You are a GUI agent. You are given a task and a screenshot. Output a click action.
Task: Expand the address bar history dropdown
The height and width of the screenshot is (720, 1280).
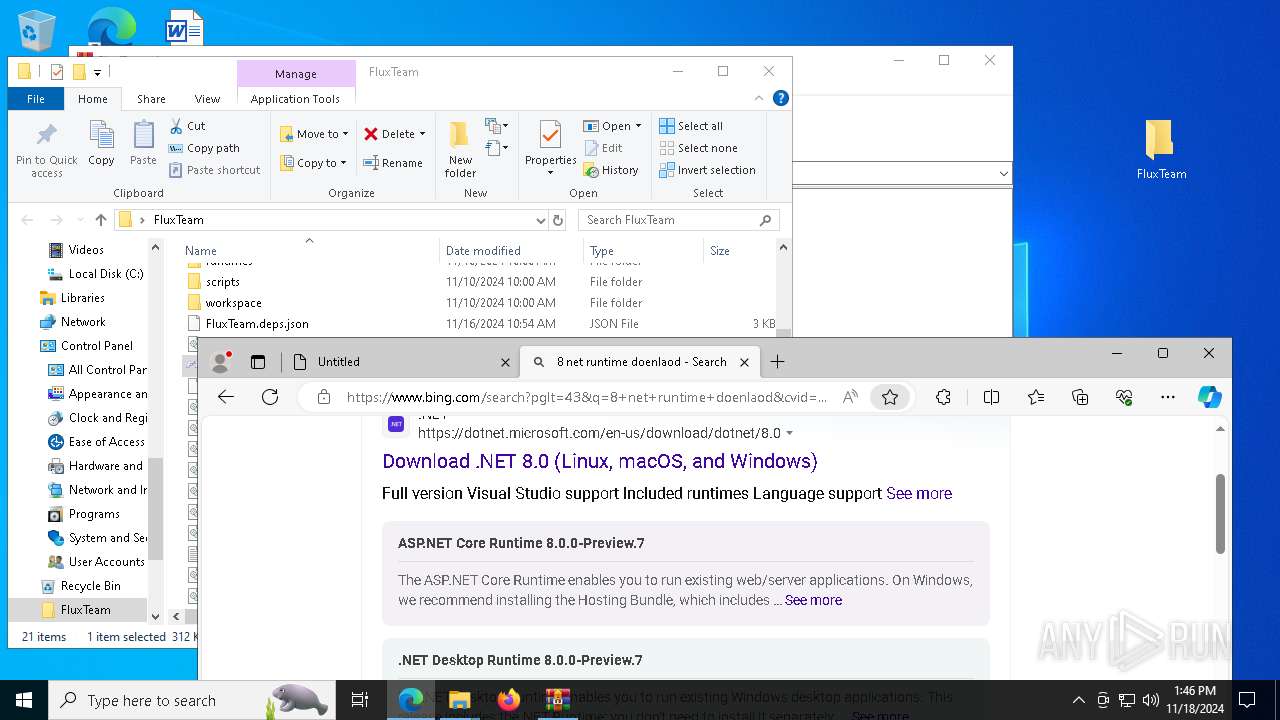540,220
